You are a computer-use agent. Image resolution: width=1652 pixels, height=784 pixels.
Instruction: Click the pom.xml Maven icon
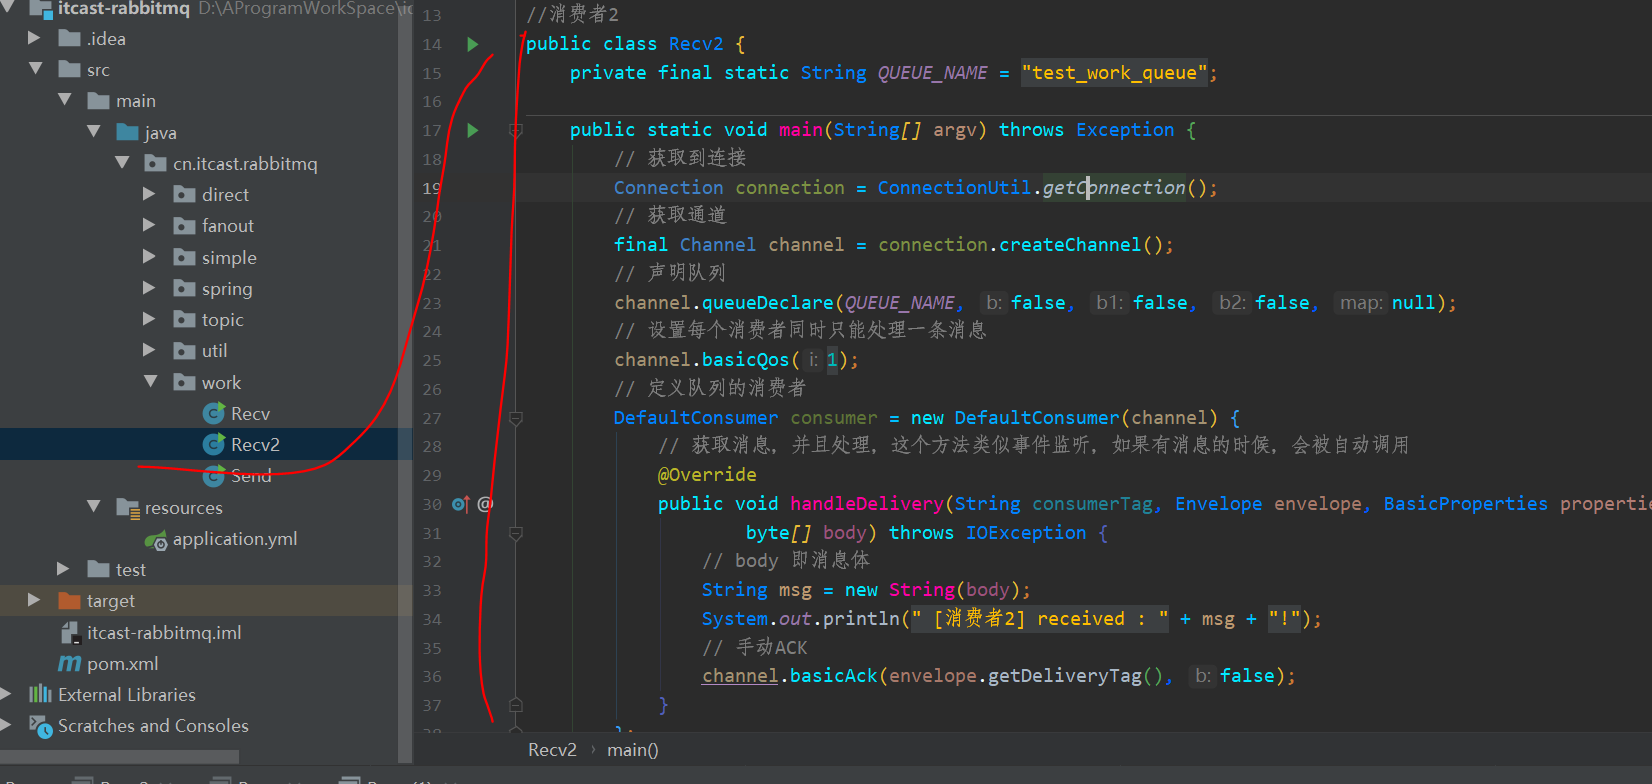[70, 663]
